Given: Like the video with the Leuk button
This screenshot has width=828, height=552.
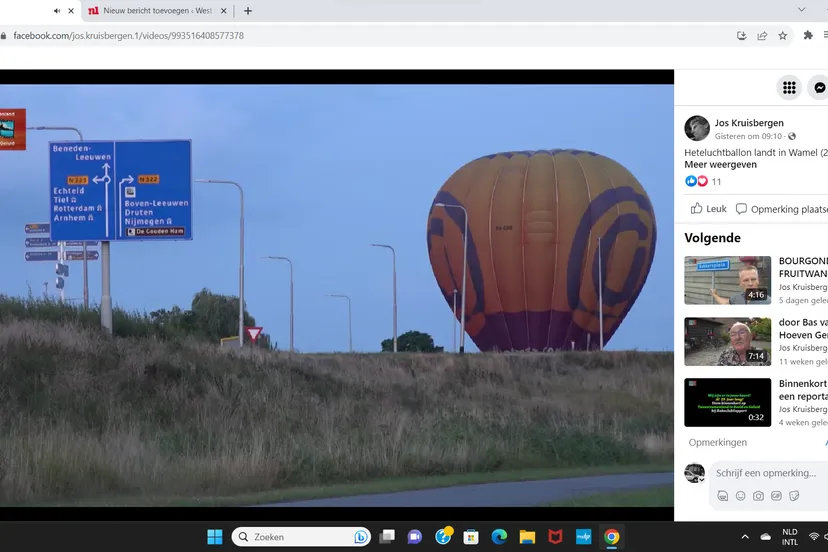Looking at the screenshot, I should click(709, 209).
